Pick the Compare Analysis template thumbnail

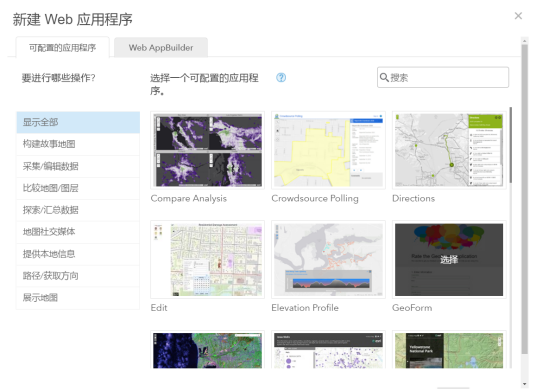coord(208,150)
